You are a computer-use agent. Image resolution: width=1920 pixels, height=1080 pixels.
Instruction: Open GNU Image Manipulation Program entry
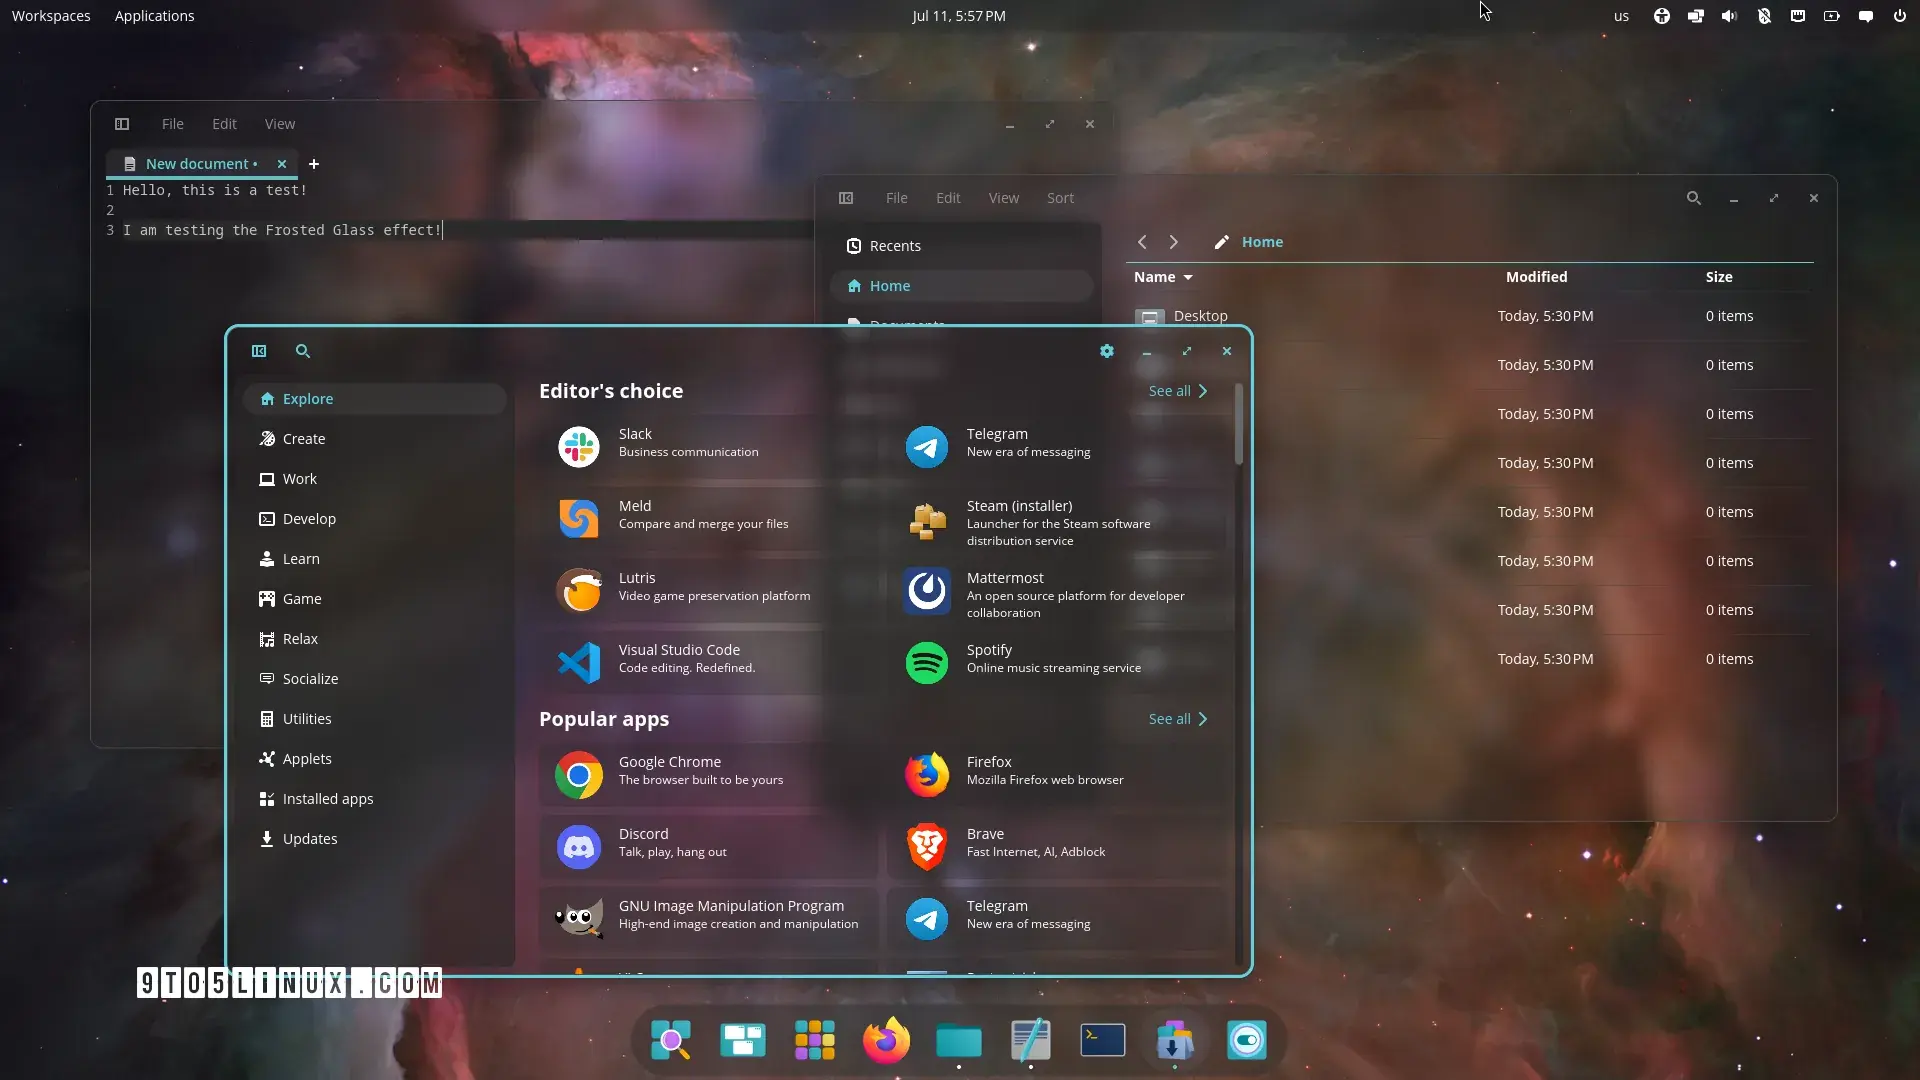[709, 918]
